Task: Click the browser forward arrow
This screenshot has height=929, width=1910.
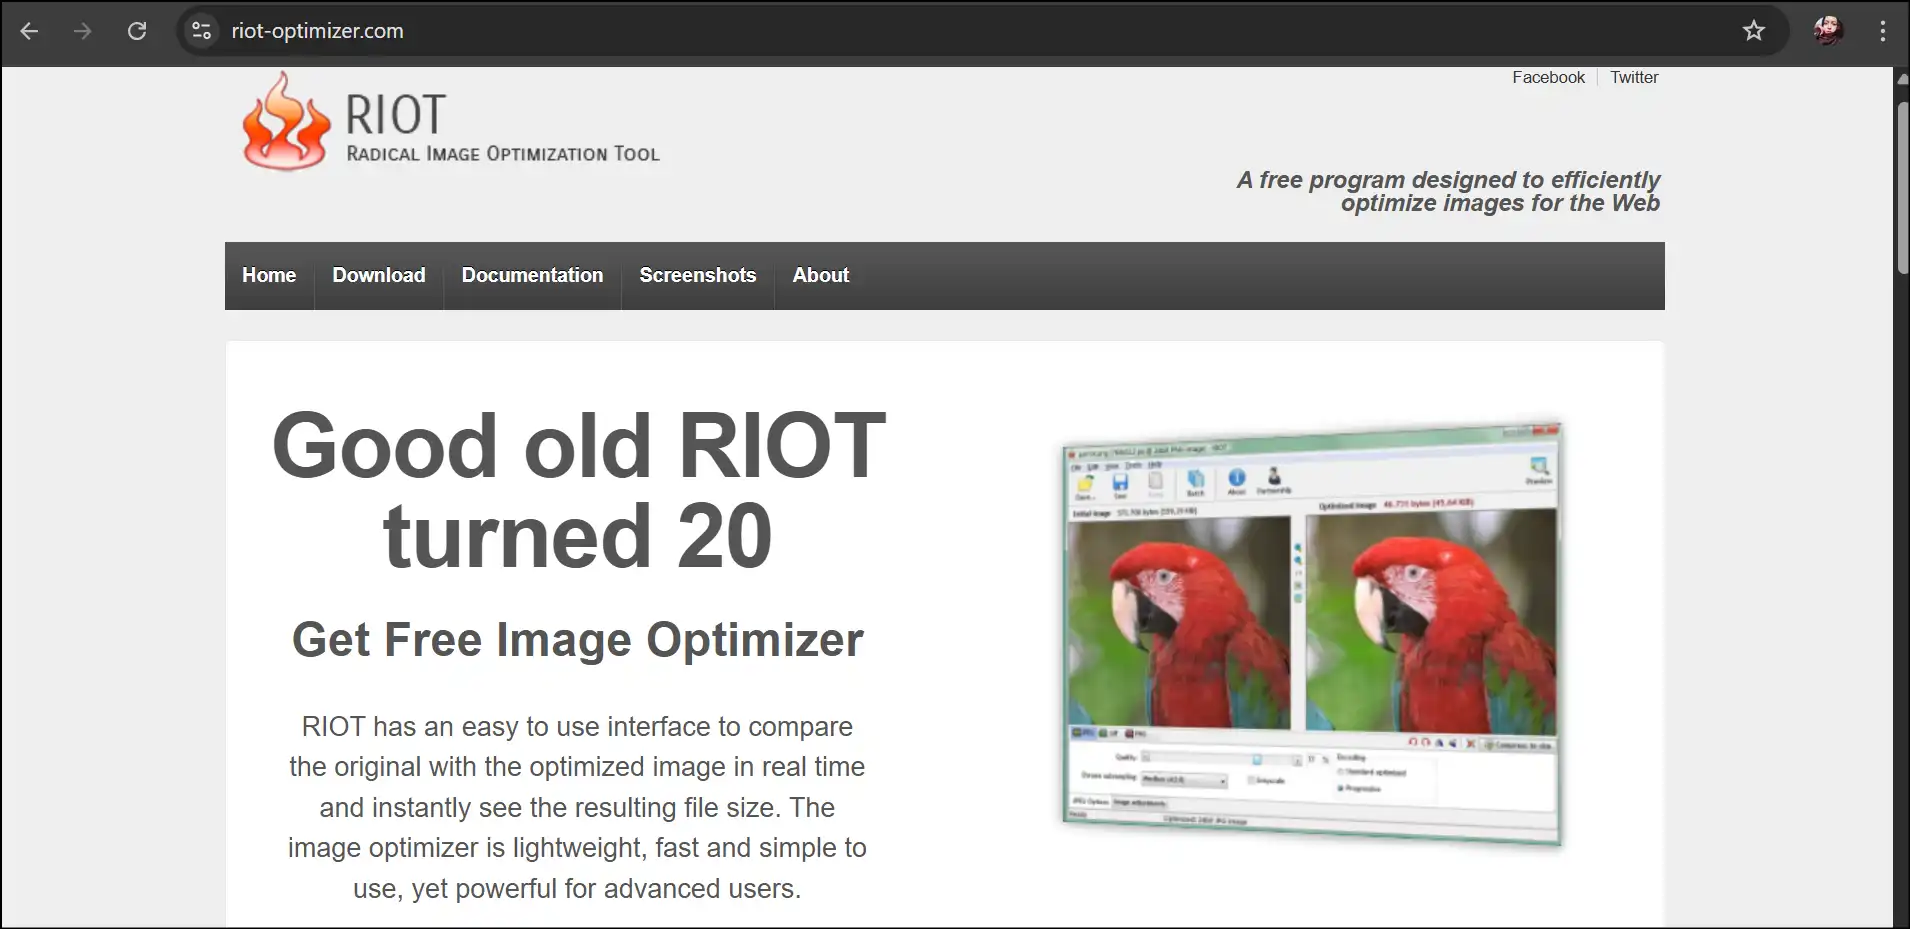Action: tap(83, 31)
